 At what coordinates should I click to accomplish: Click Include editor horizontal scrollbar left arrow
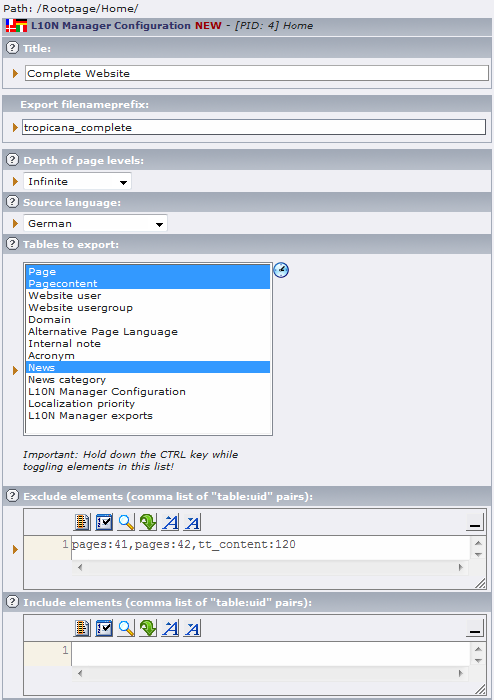coord(80,673)
